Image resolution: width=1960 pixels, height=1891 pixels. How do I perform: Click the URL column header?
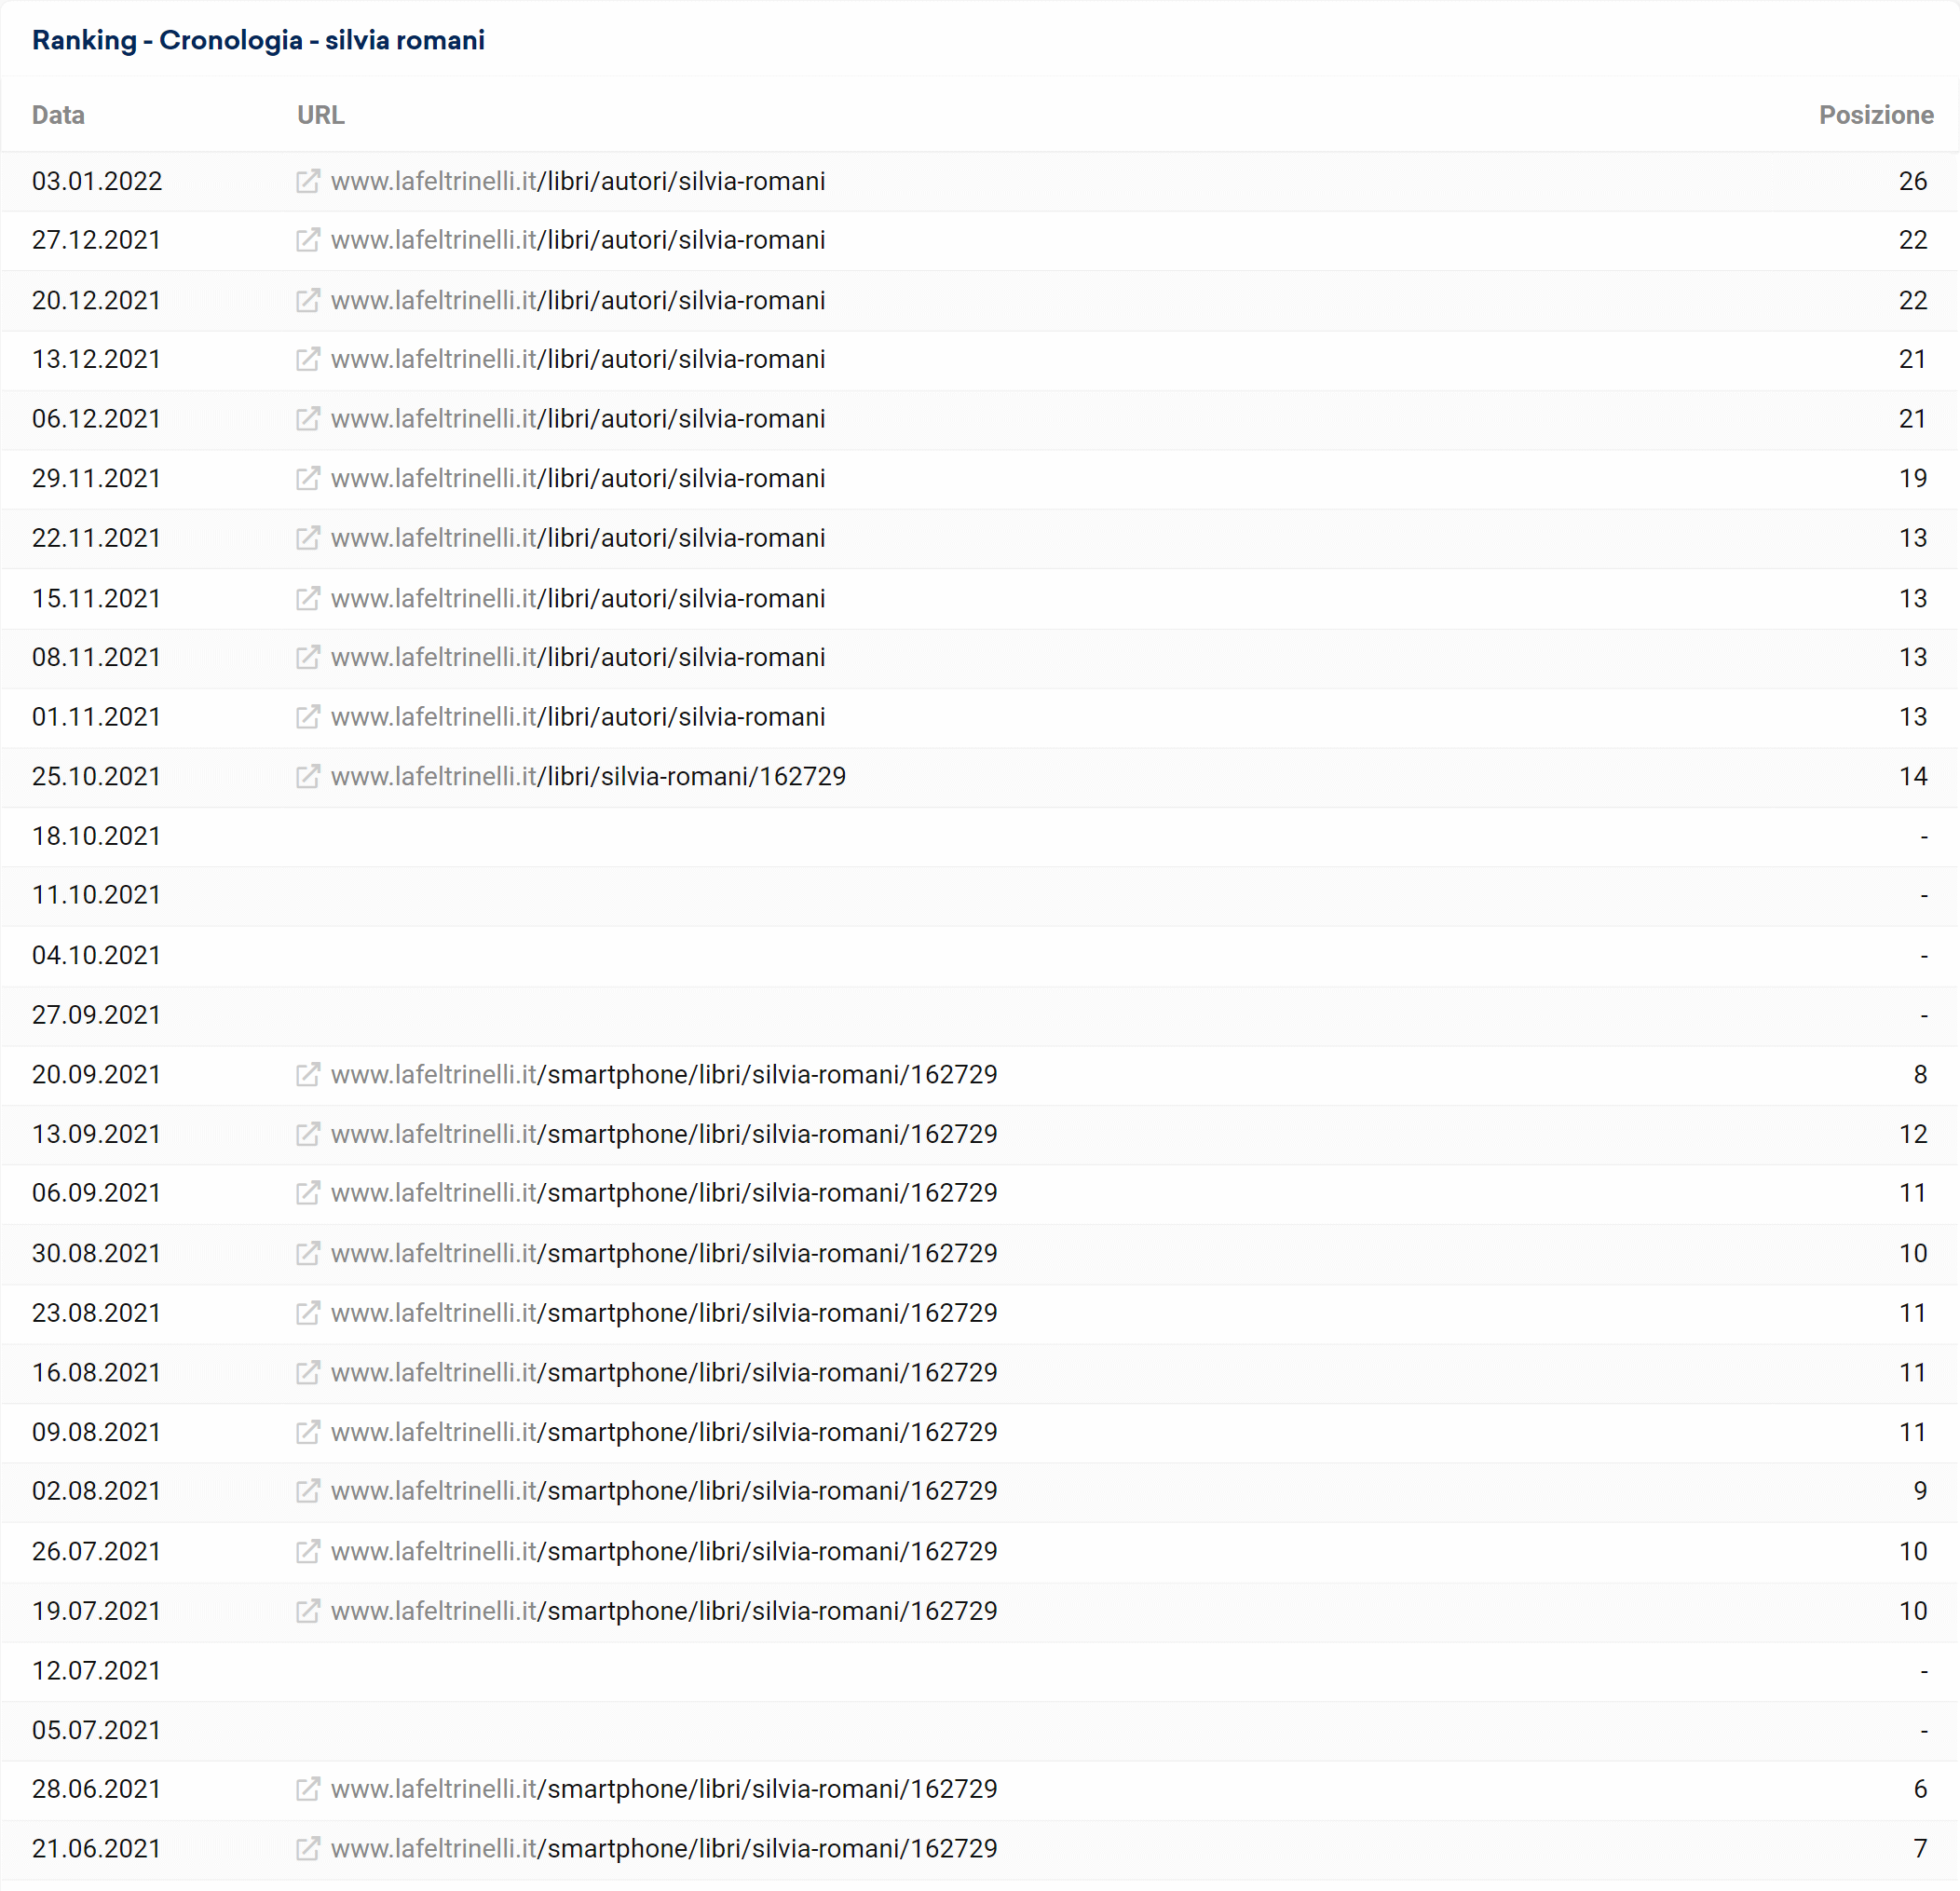point(321,115)
